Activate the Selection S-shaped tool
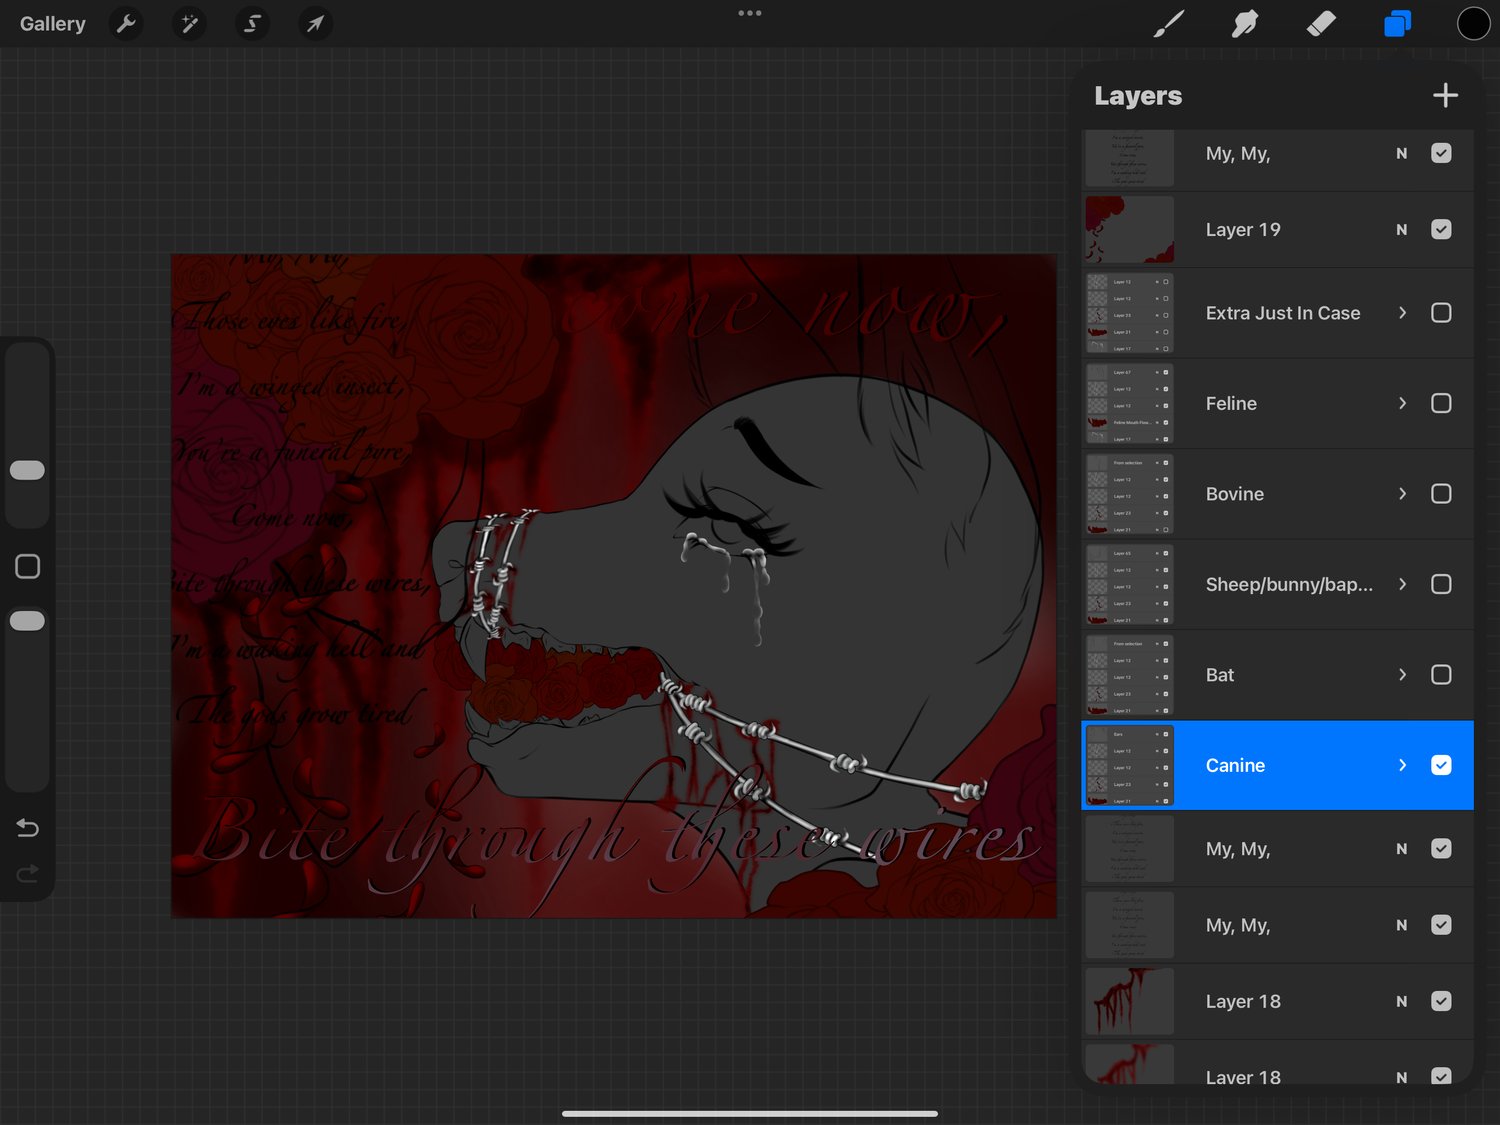 click(x=252, y=23)
